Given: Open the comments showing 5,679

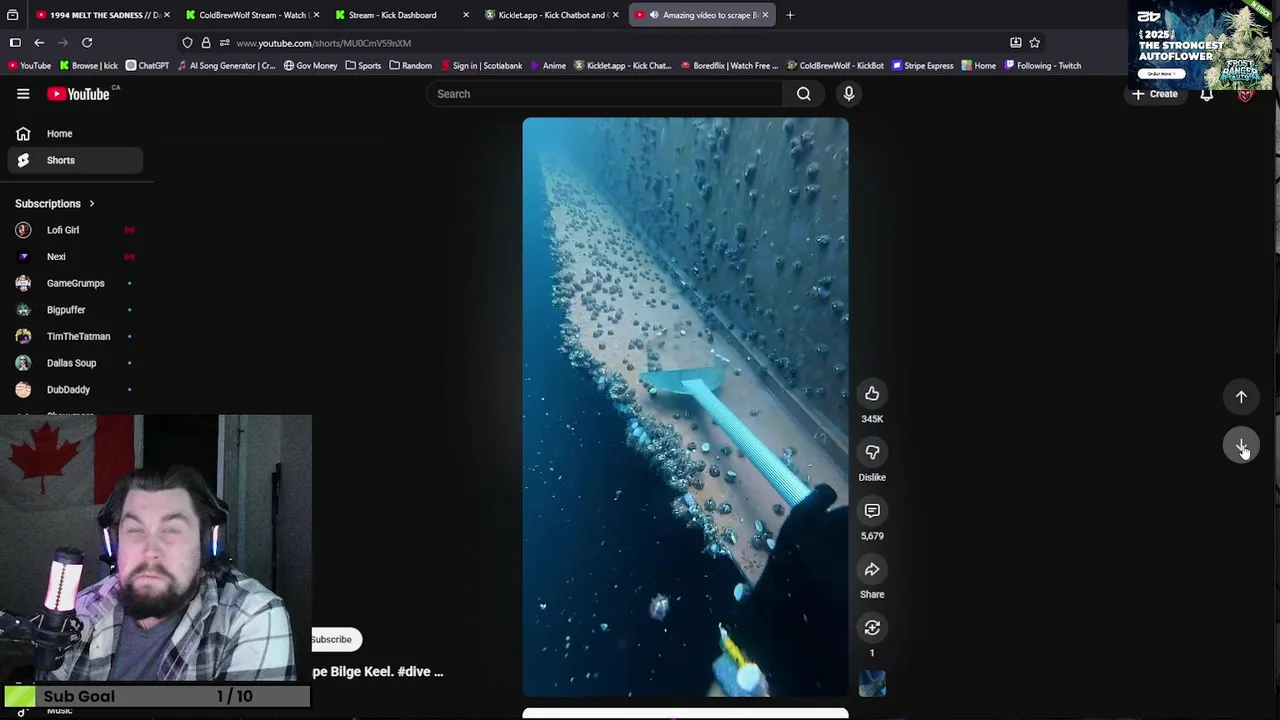Looking at the screenshot, I should [x=872, y=511].
